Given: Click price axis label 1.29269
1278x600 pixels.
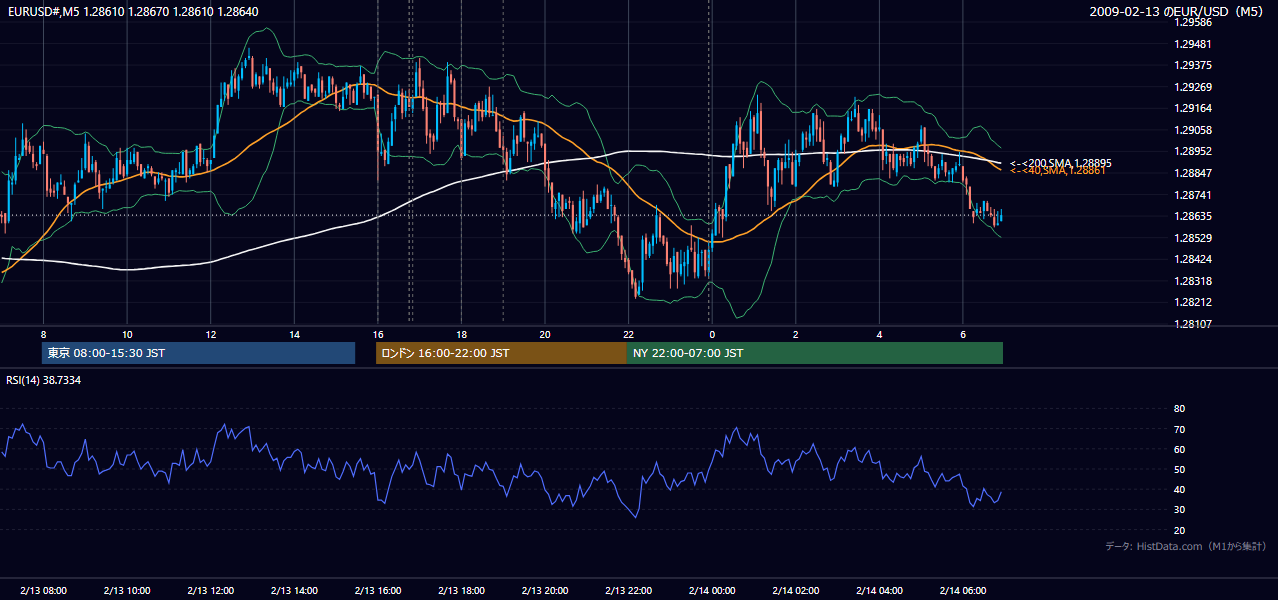Looking at the screenshot, I should (x=1192, y=87).
